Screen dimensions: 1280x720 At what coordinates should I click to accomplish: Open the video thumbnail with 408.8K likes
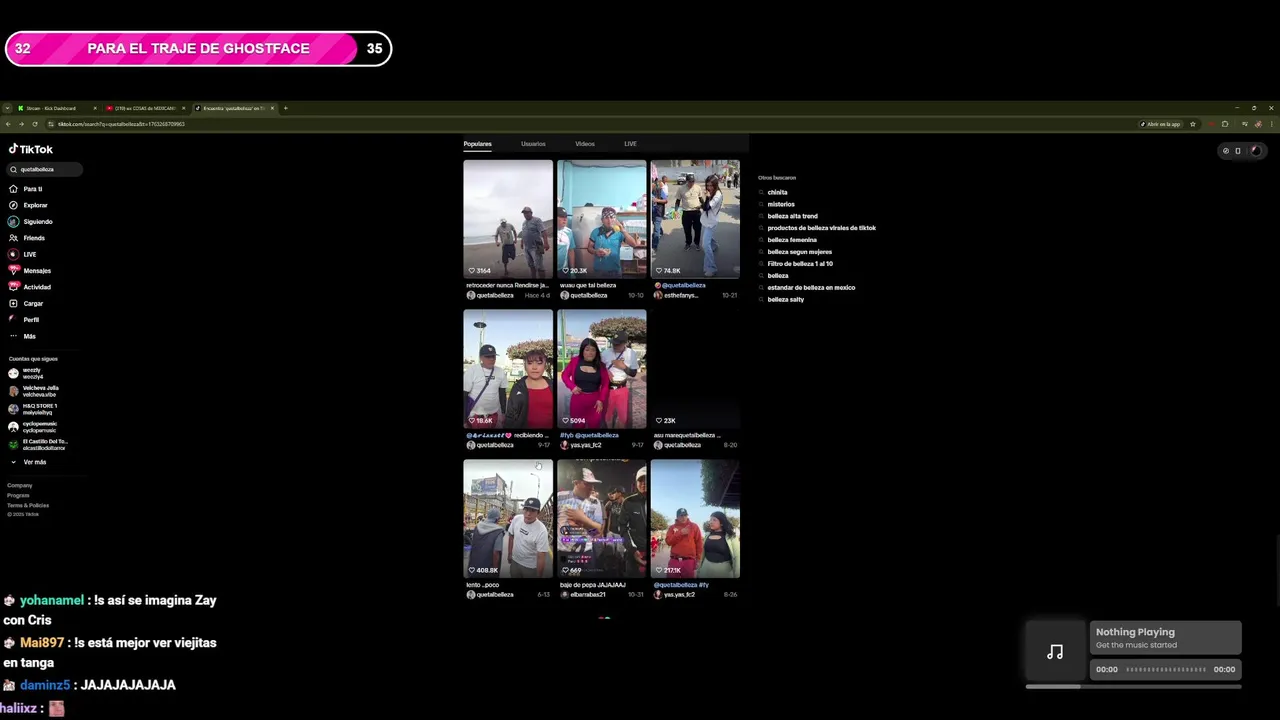tap(508, 519)
